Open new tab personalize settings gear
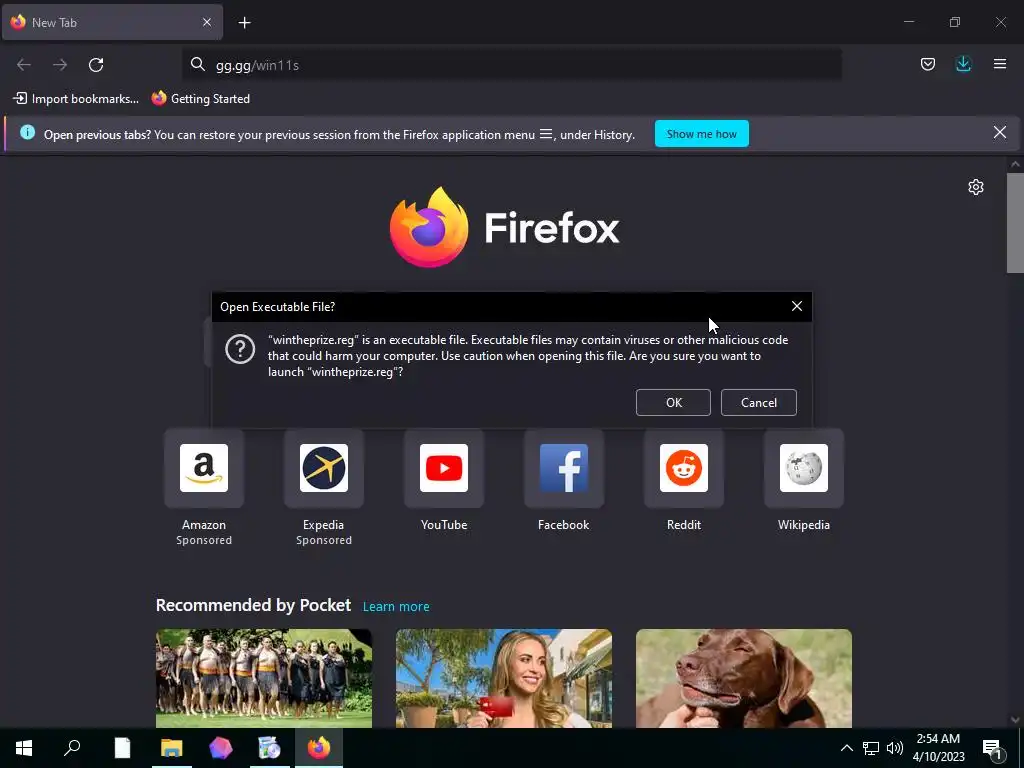This screenshot has width=1024, height=768. pos(976,187)
